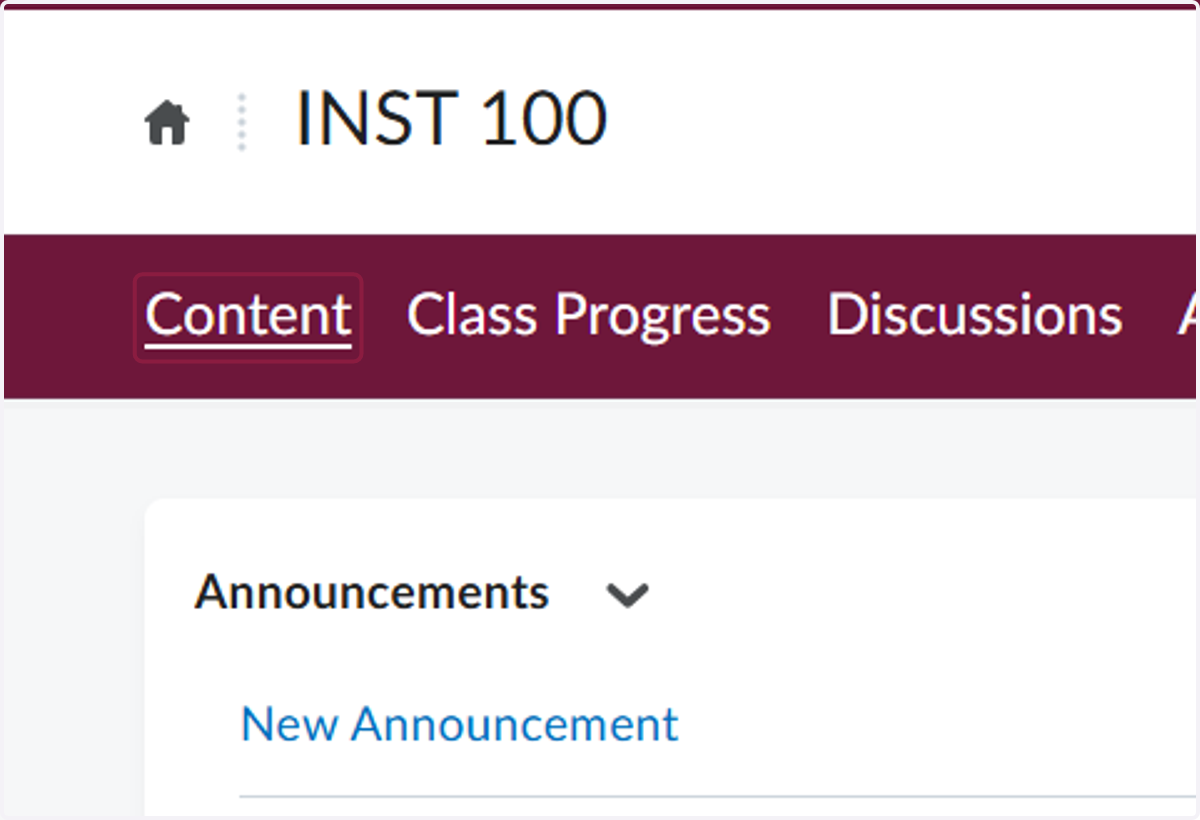Screen dimensions: 1200x820
Task: Create announcement via New Announcement
Action: tap(460, 724)
